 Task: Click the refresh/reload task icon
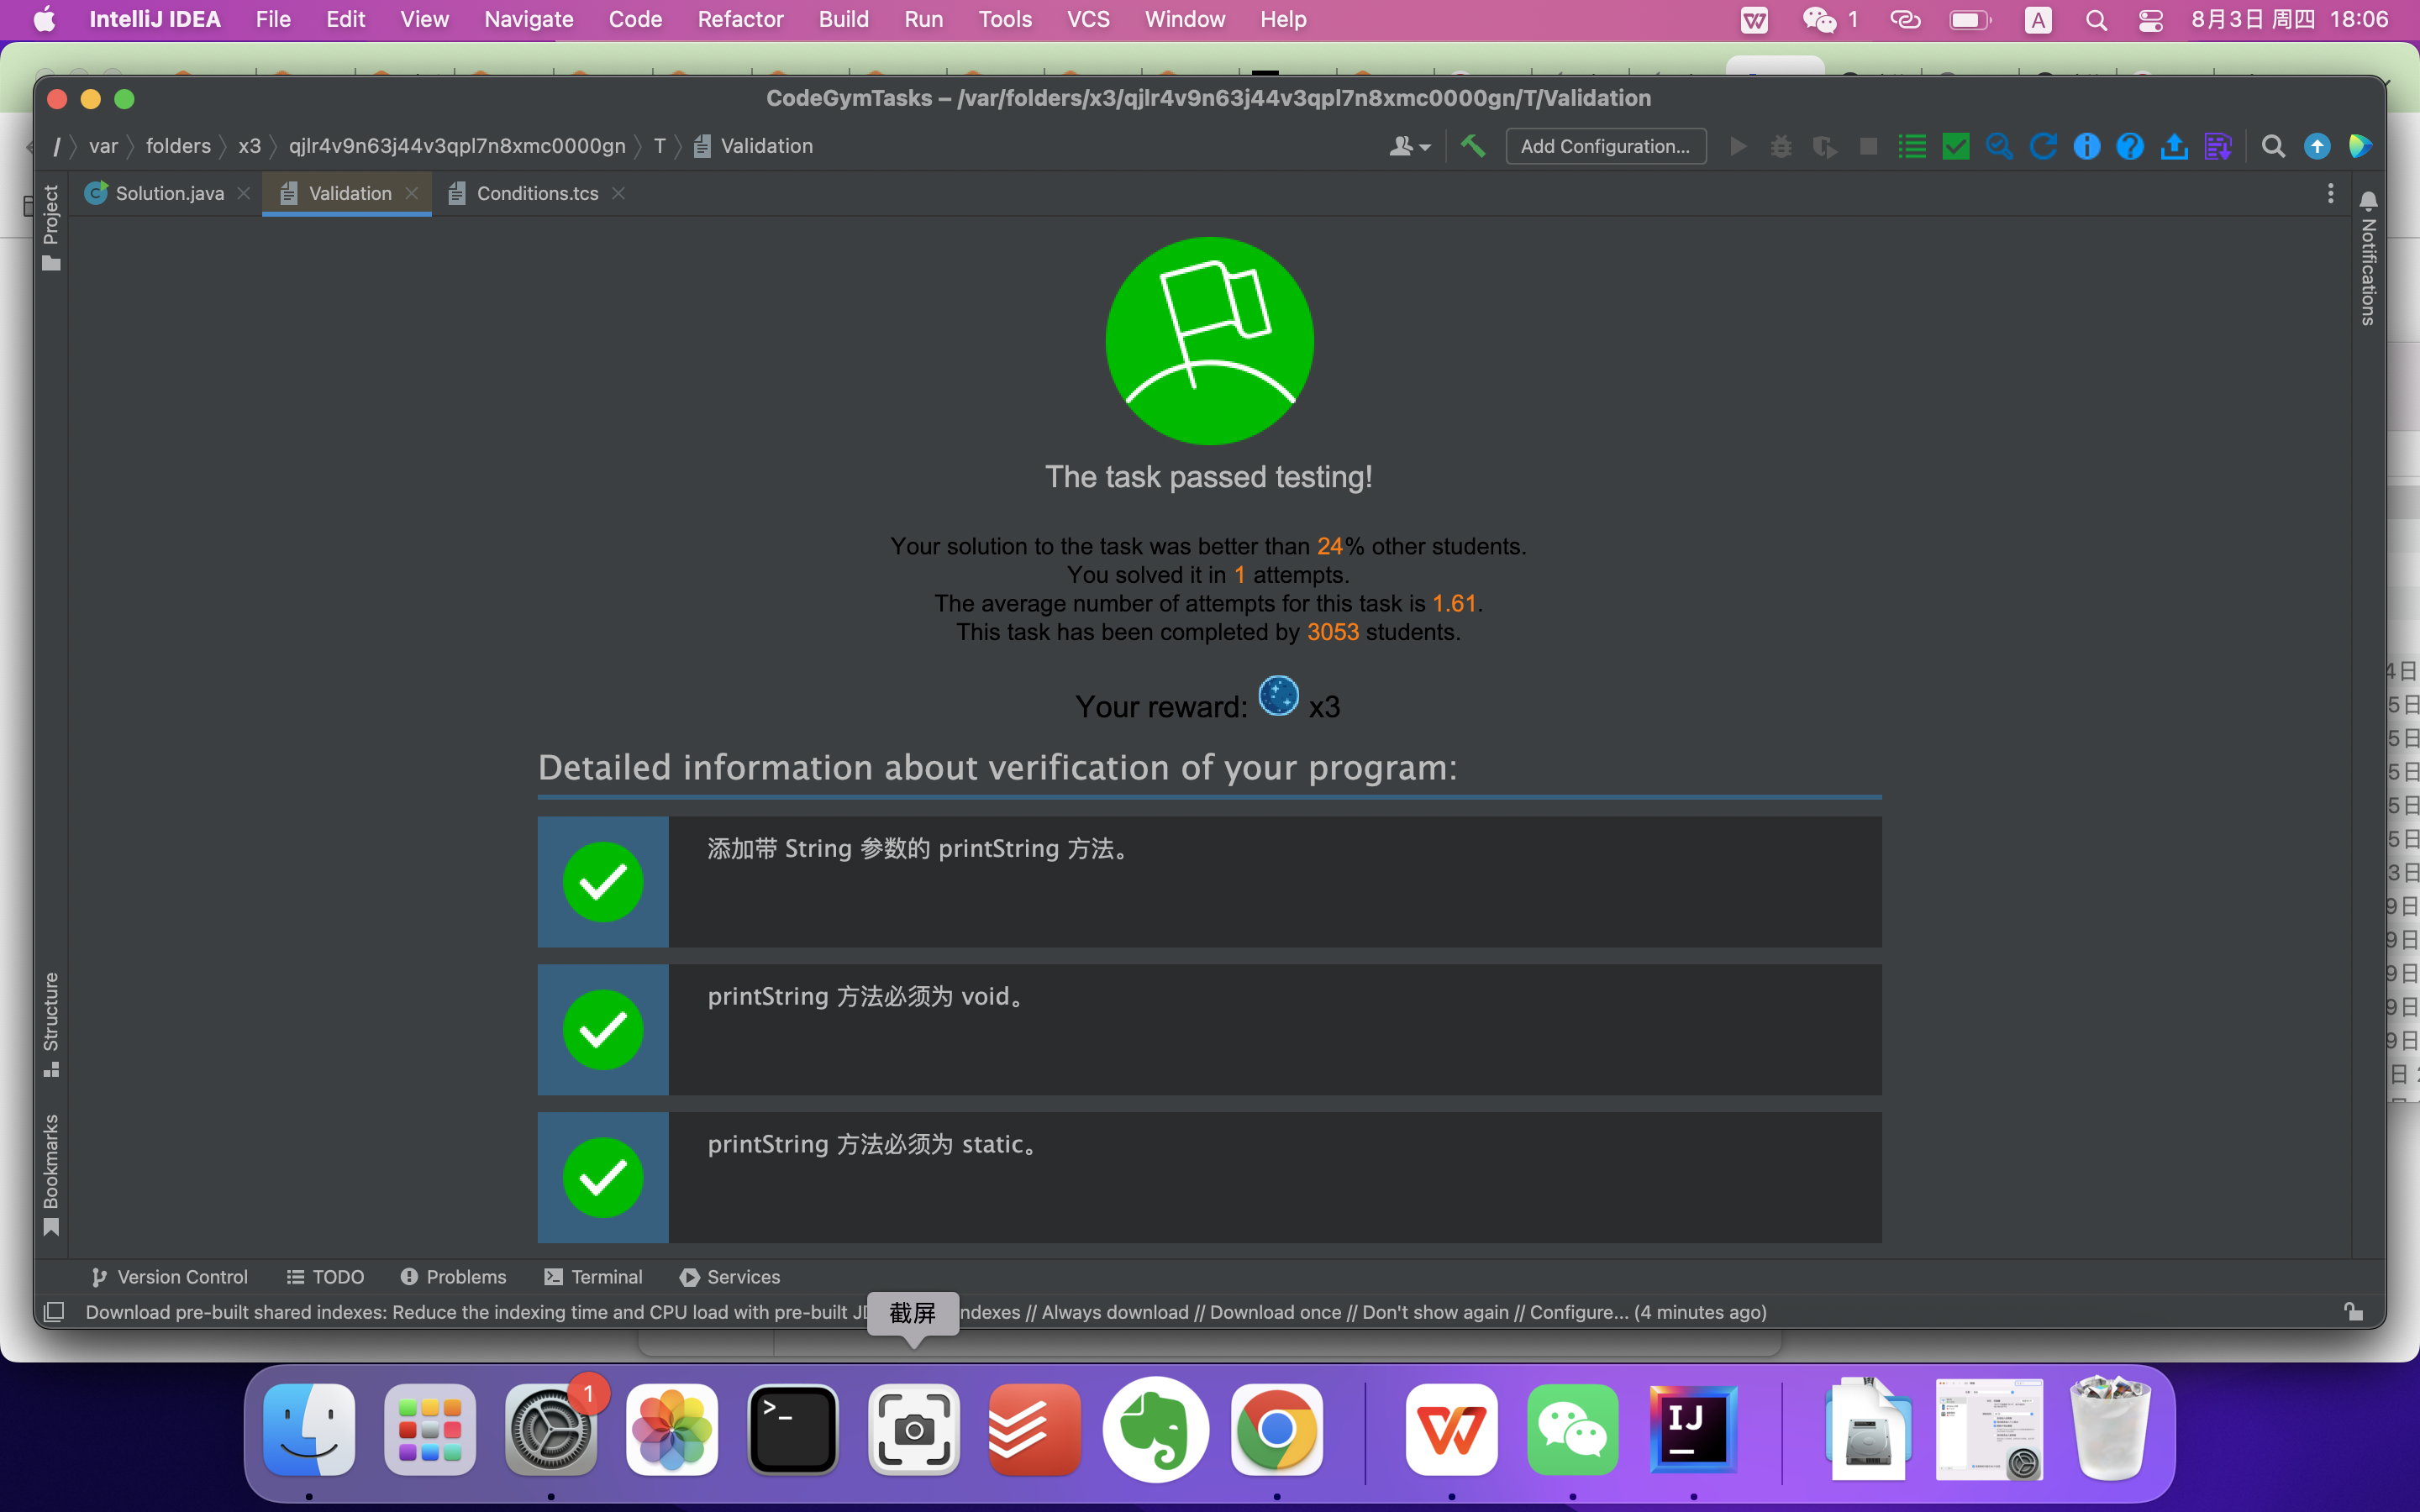[x=2042, y=146]
